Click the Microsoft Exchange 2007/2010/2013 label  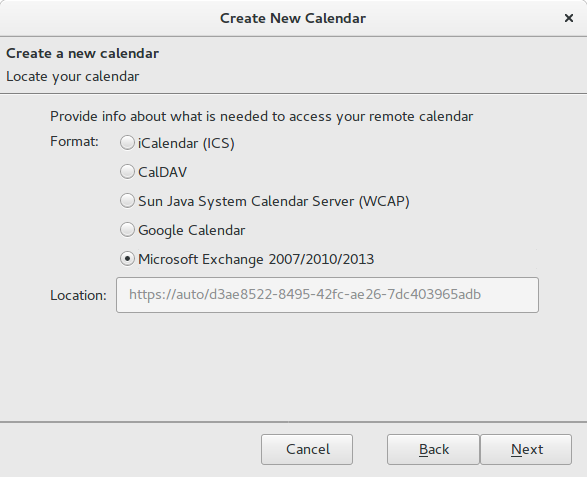[256, 259]
